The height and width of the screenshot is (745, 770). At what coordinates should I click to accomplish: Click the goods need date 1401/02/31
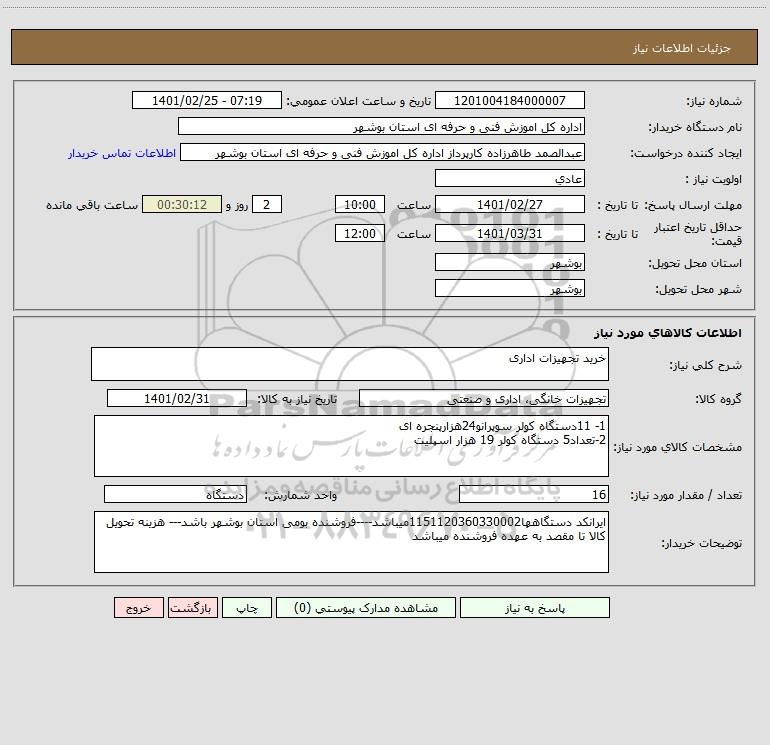tap(177, 398)
